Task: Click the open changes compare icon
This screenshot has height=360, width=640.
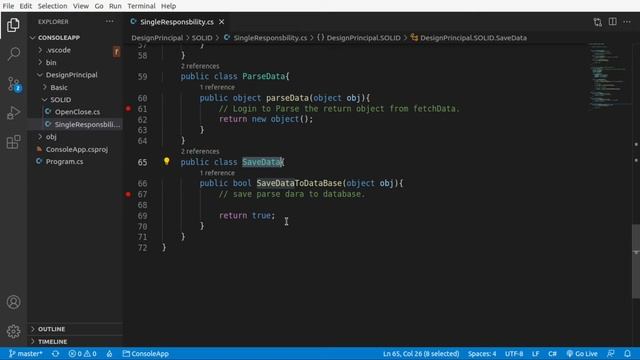Action: 598,22
